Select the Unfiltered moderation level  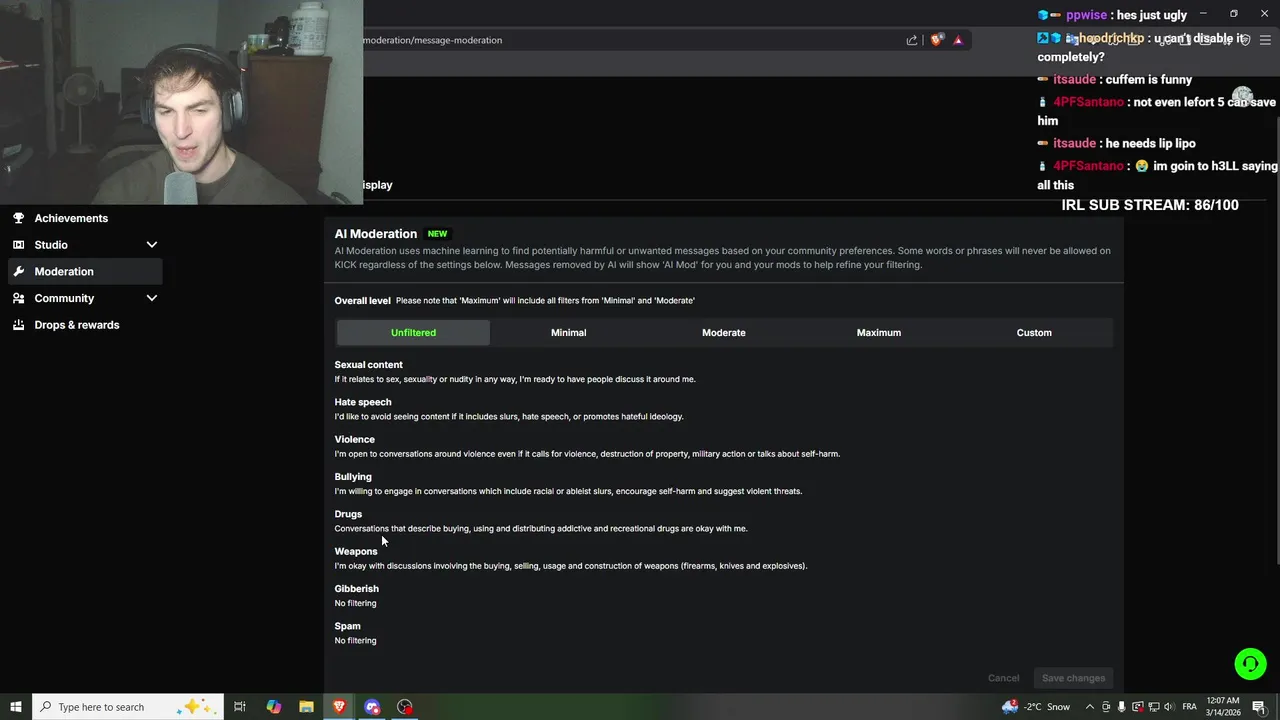(413, 332)
